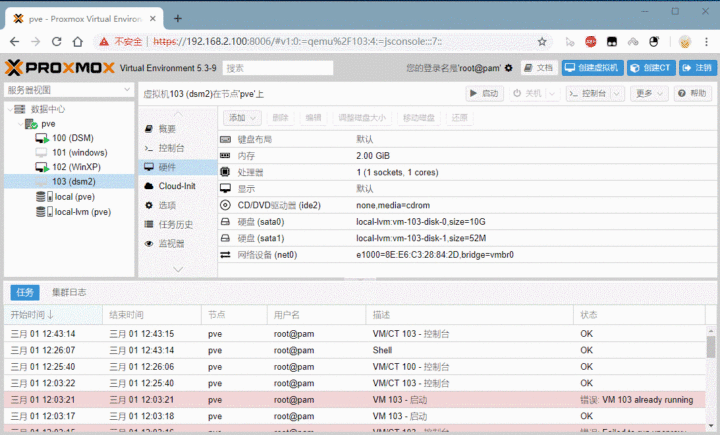The height and width of the screenshot is (435, 720).
Task: Open shutdown options dropdown arrow
Action: click(552, 94)
